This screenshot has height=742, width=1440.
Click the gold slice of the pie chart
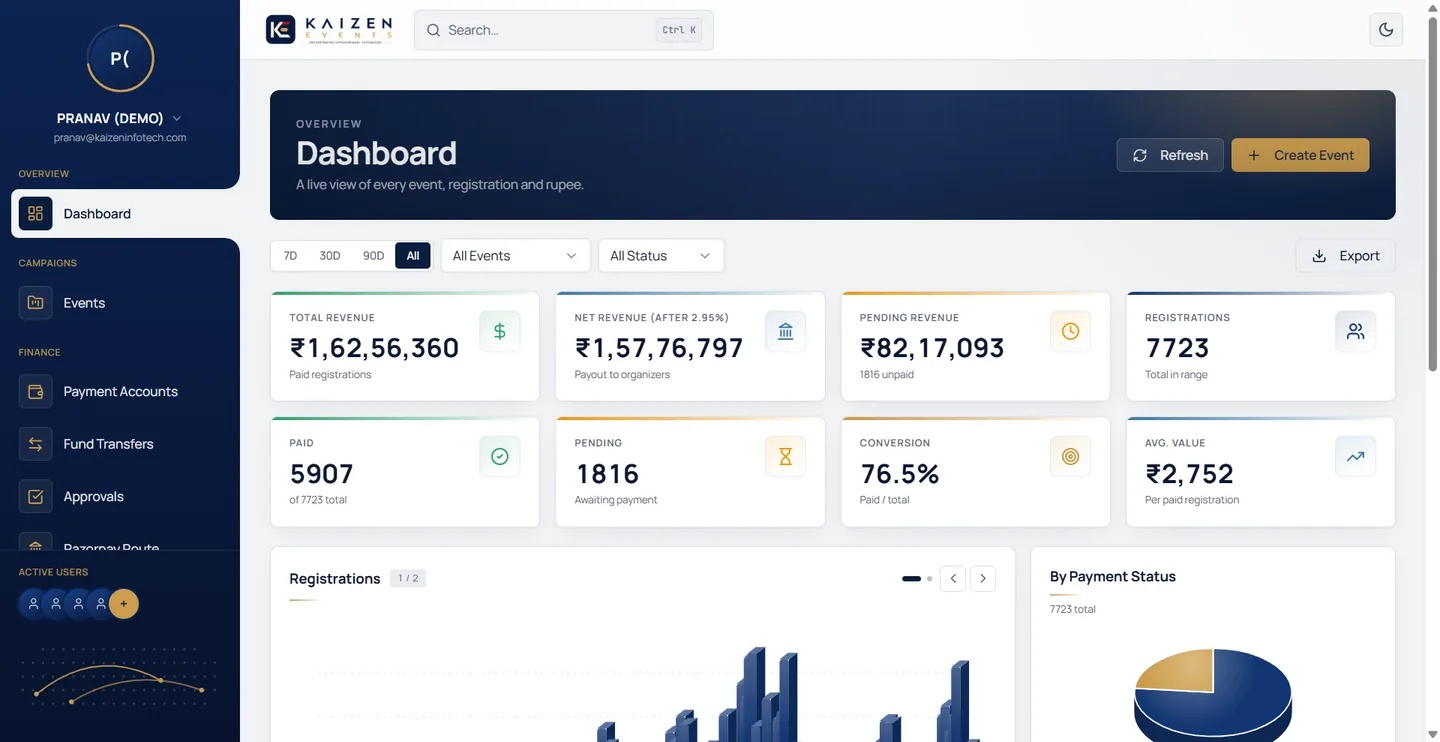pyautogui.click(x=1180, y=669)
